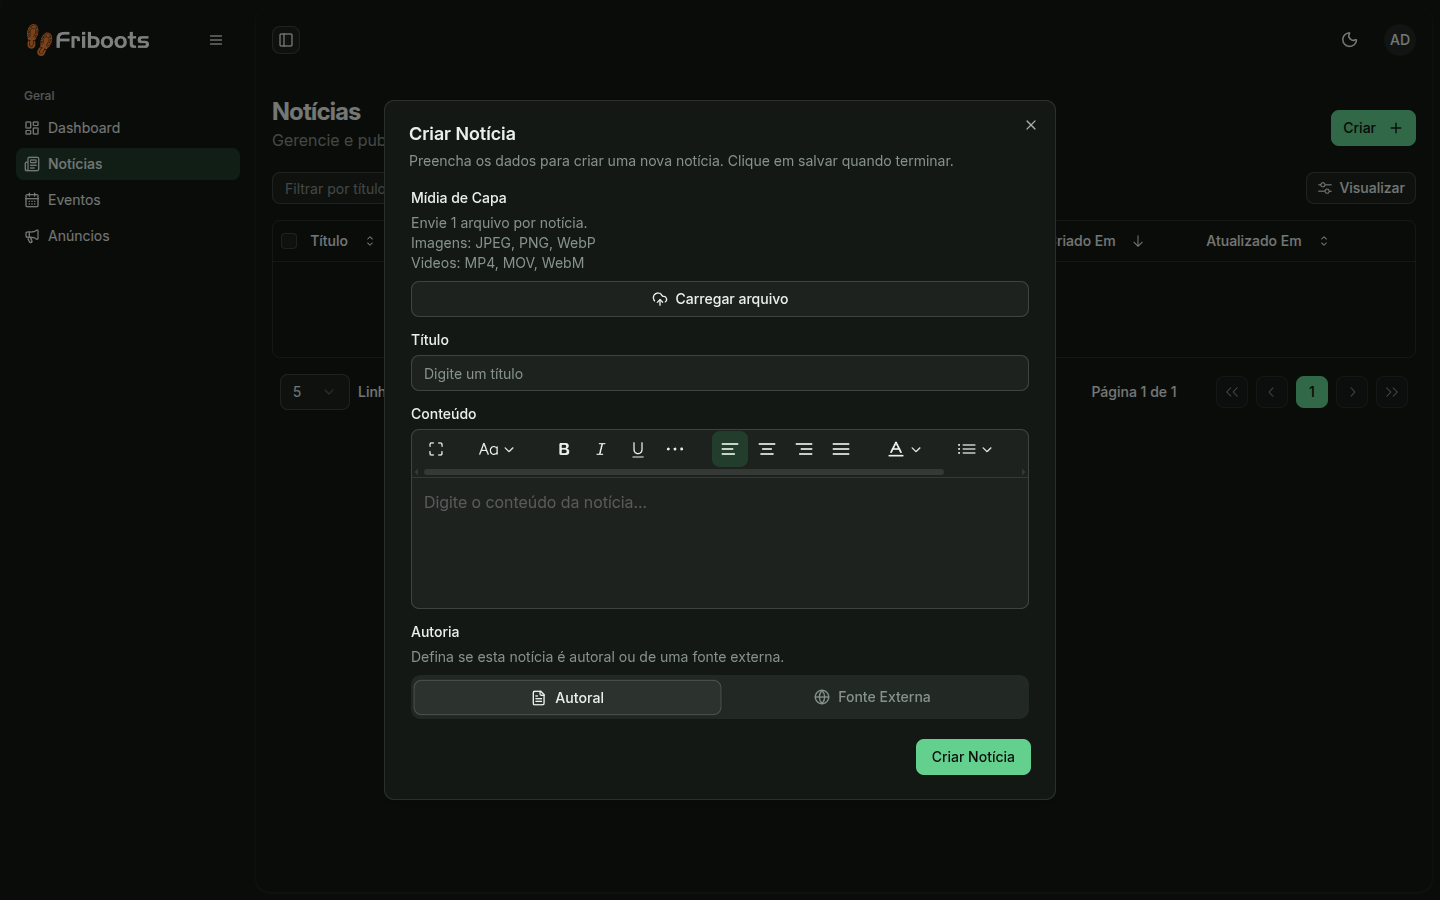Center-align the content text

tap(767, 449)
